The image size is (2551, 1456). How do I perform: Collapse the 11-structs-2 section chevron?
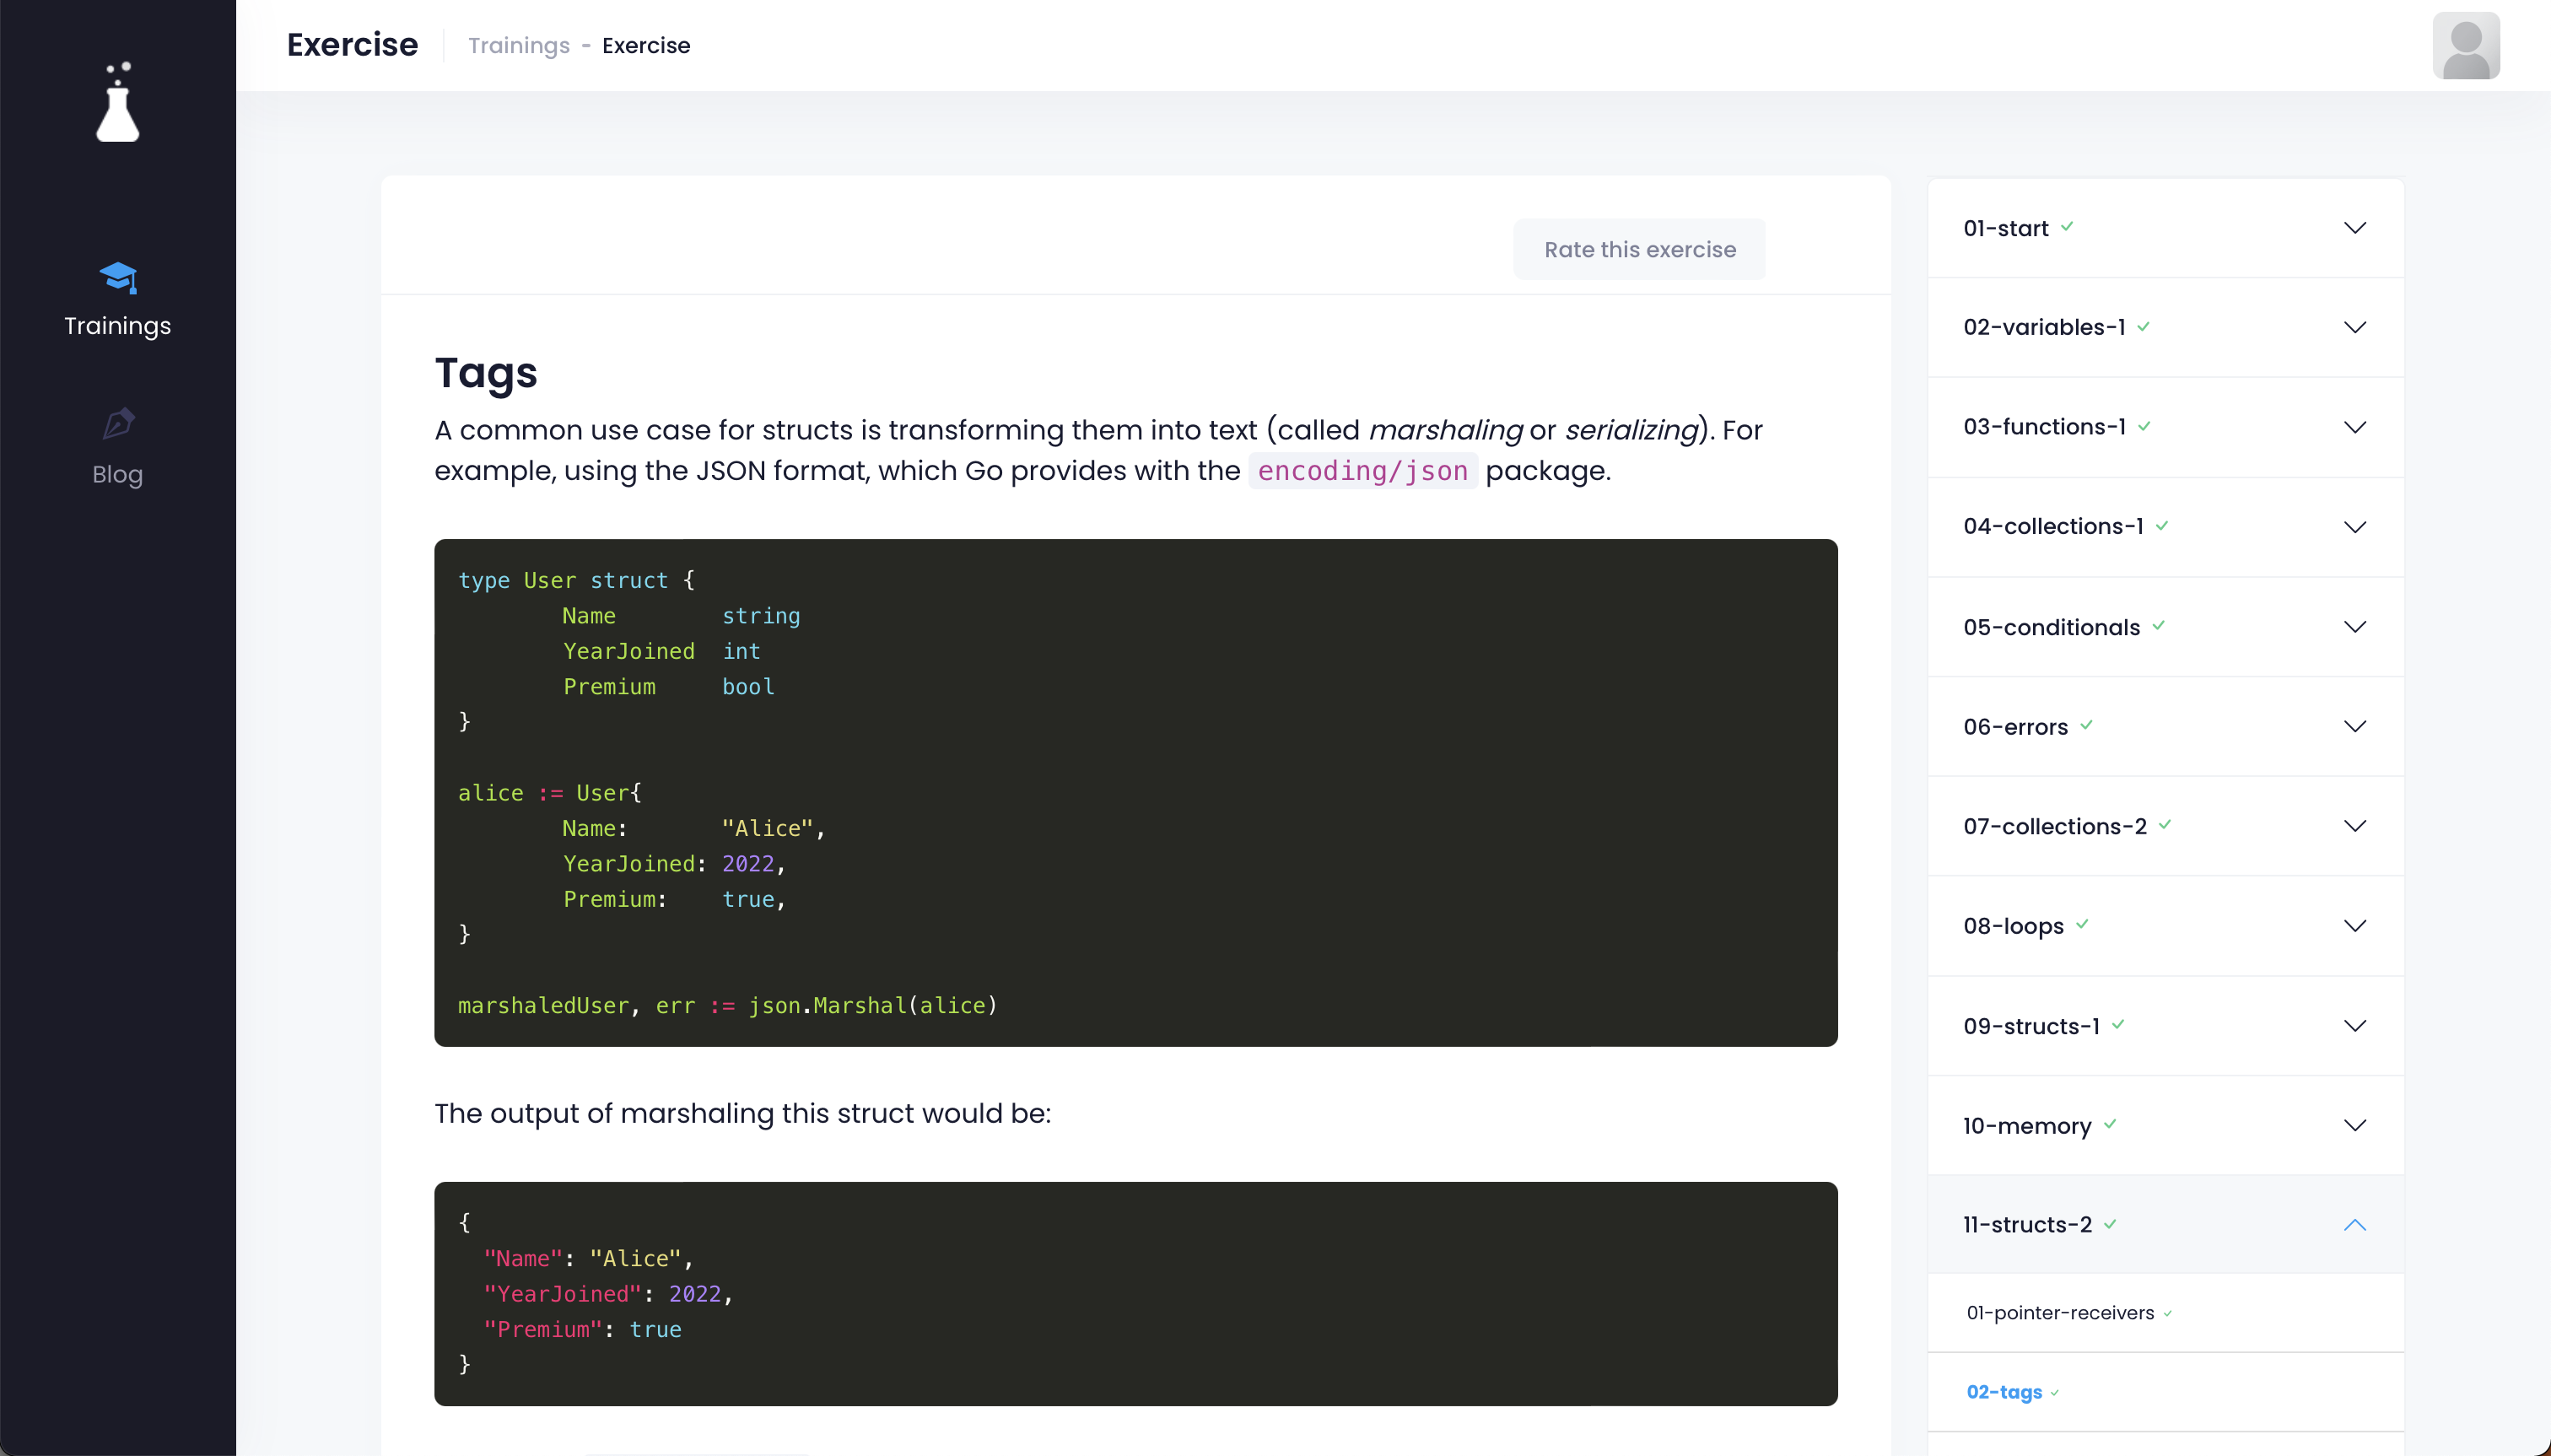(x=2354, y=1225)
